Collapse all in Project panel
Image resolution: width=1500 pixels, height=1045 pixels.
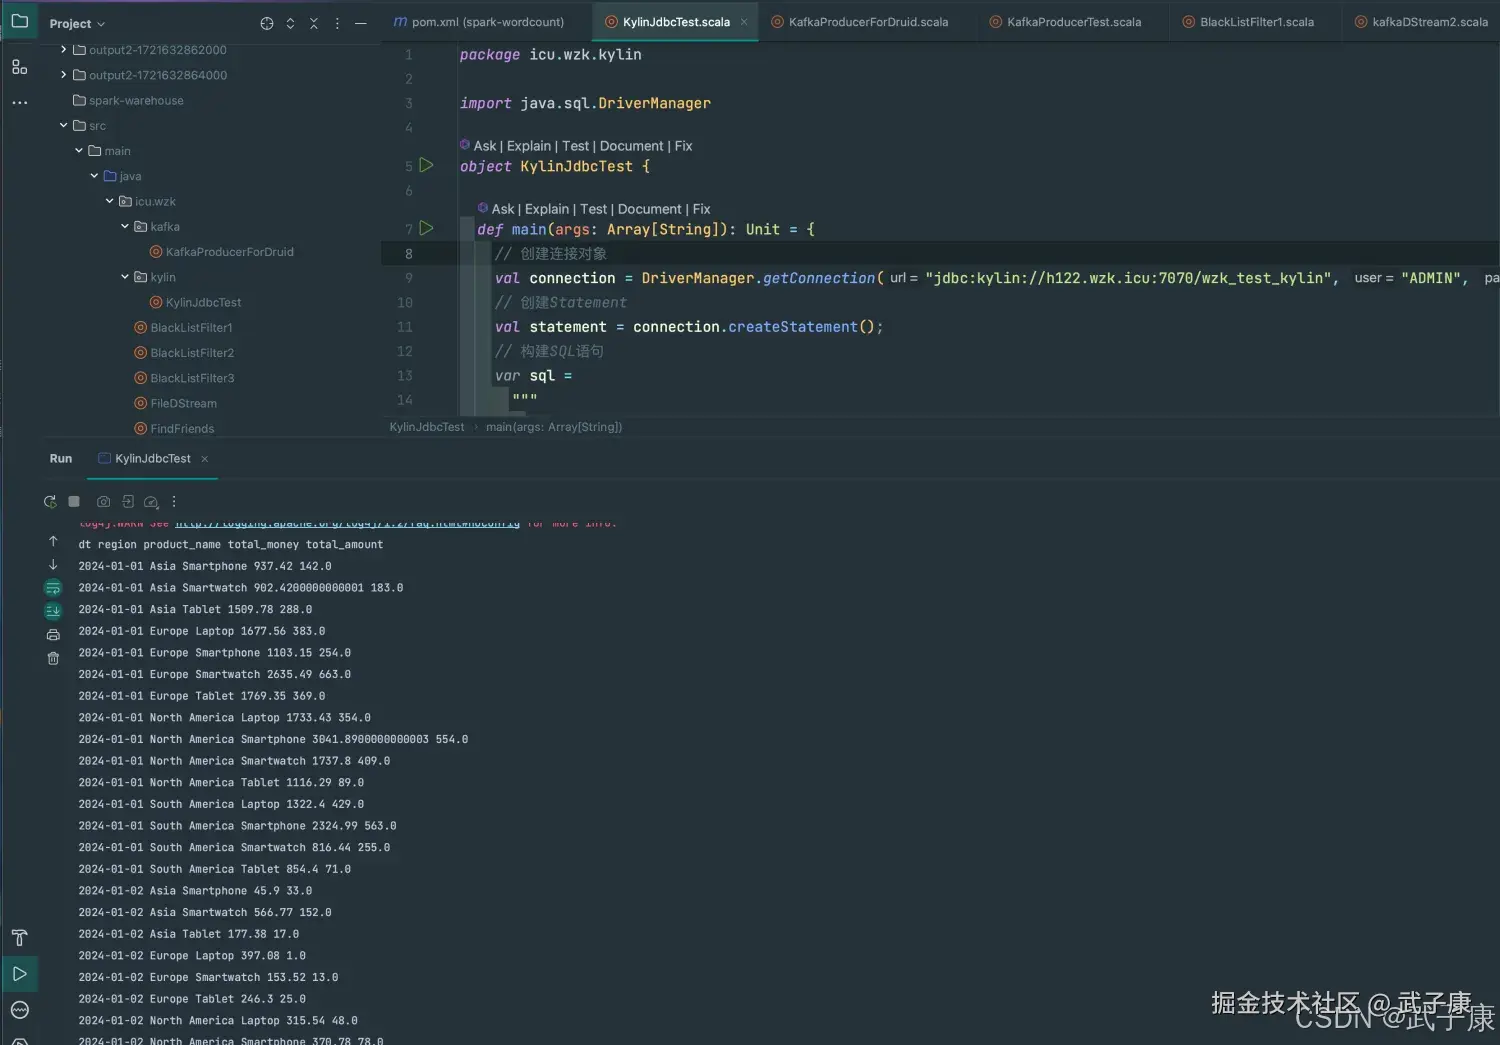click(x=314, y=23)
